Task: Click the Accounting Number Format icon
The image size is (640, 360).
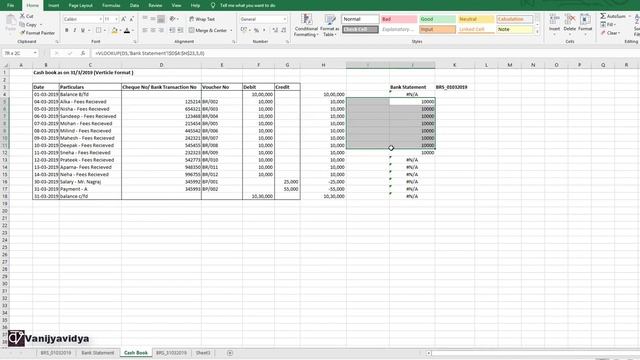Action: [x=244, y=30]
